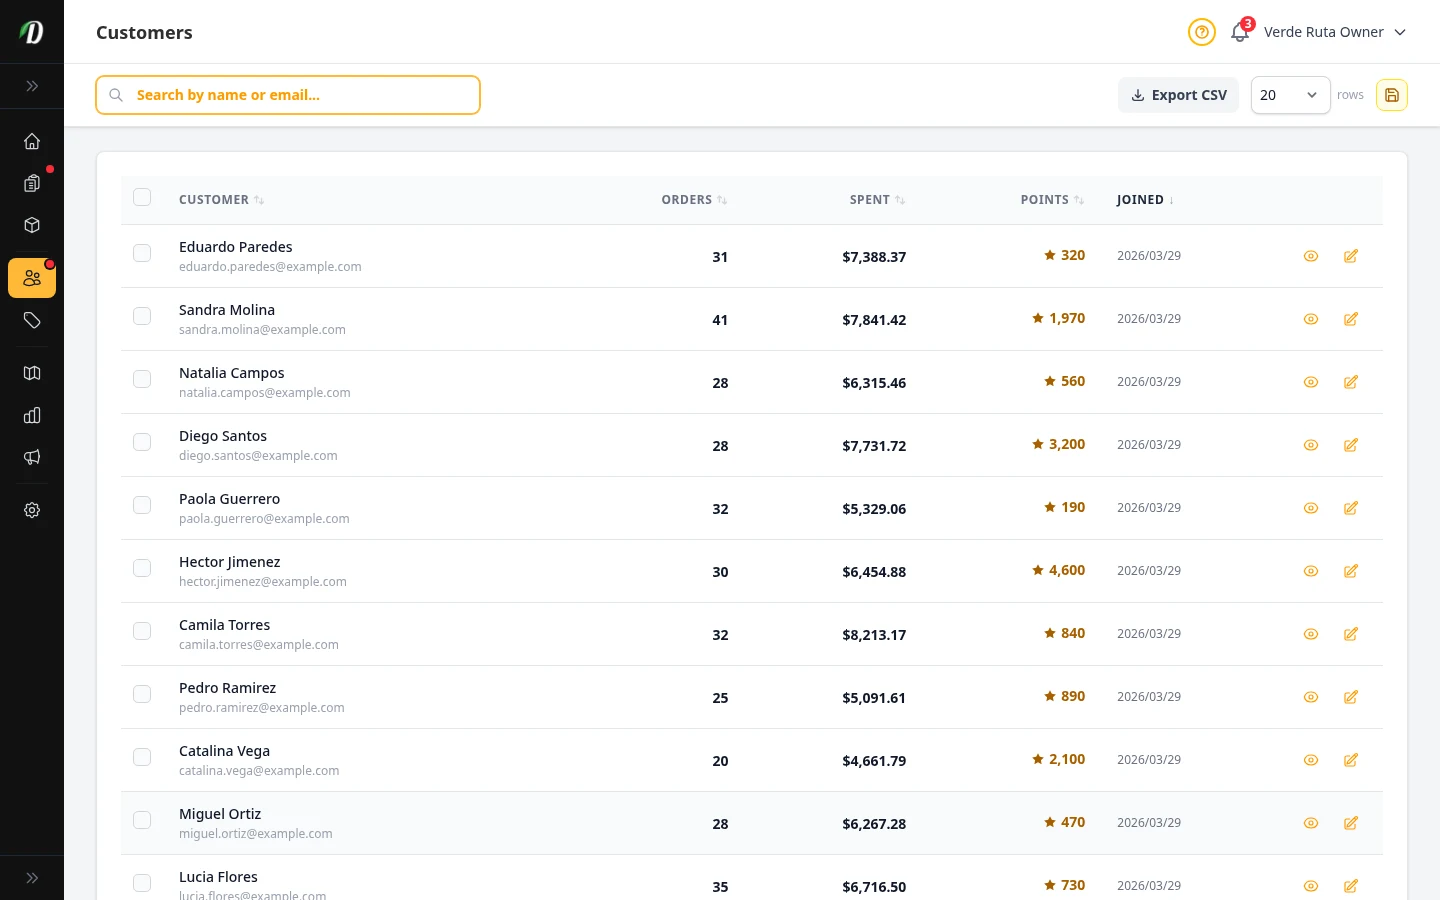The height and width of the screenshot is (900, 1440).
Task: Click Export CSV
Action: pyautogui.click(x=1178, y=94)
